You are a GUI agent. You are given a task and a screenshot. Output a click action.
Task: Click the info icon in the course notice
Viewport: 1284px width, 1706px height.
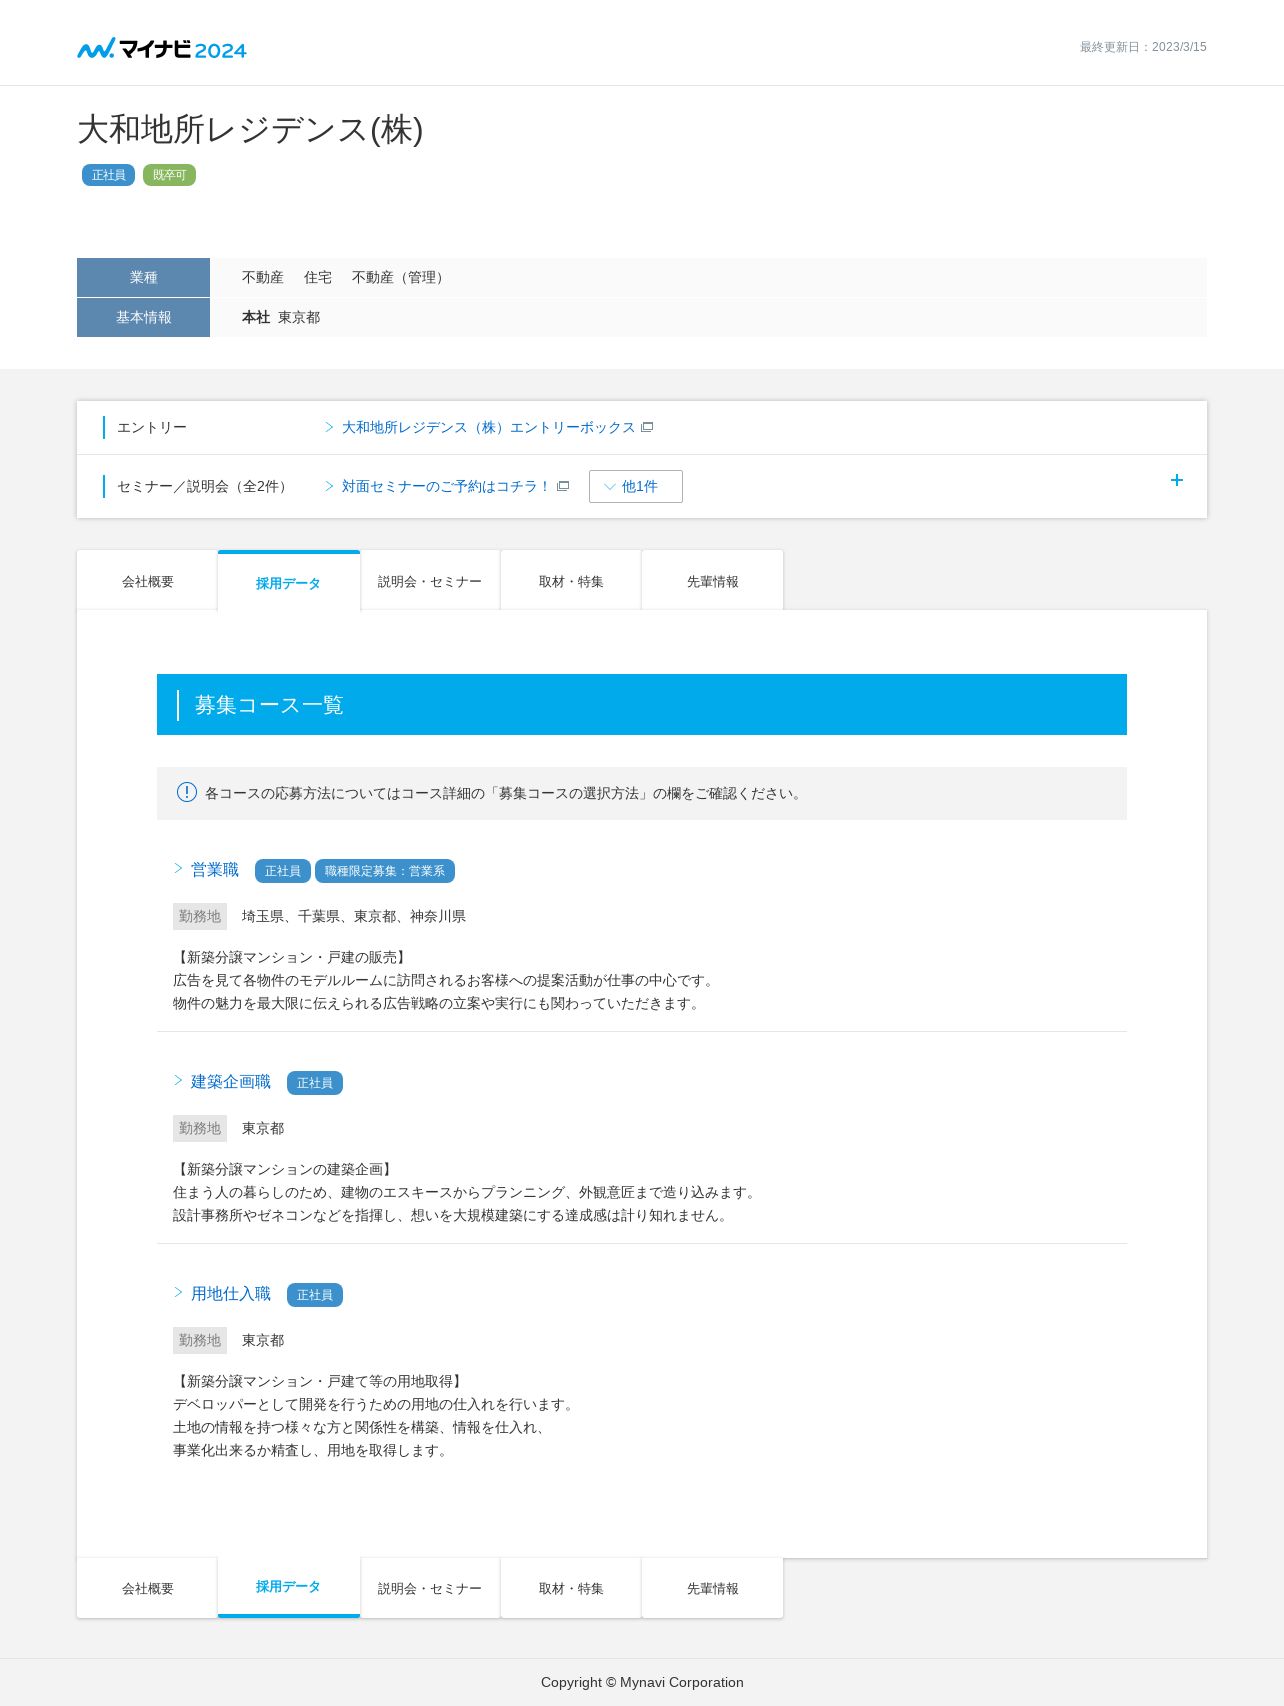point(187,792)
